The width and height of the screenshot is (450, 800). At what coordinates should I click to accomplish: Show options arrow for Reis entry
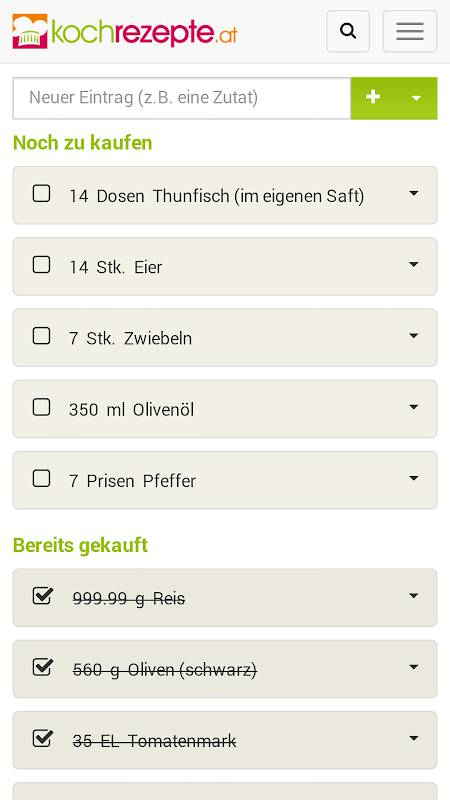tap(414, 596)
